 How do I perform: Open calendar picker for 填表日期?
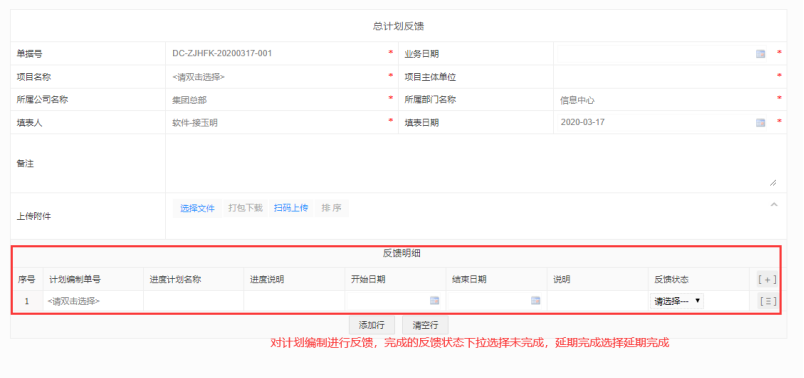760,123
